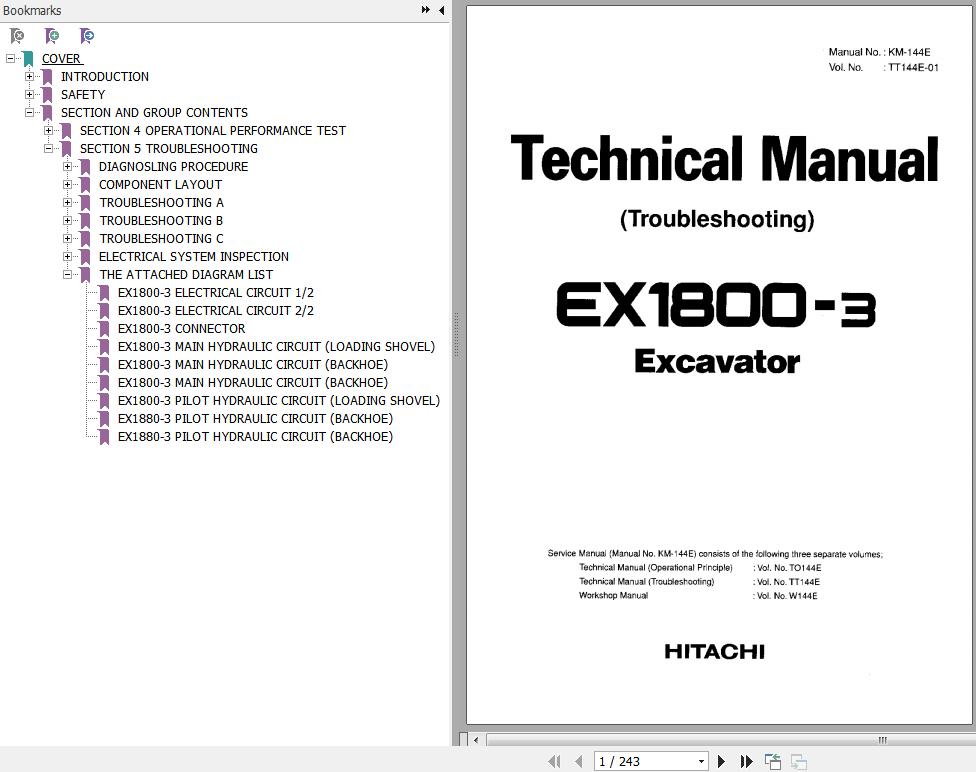Open the INTRODUCTION bookmark

[105, 77]
